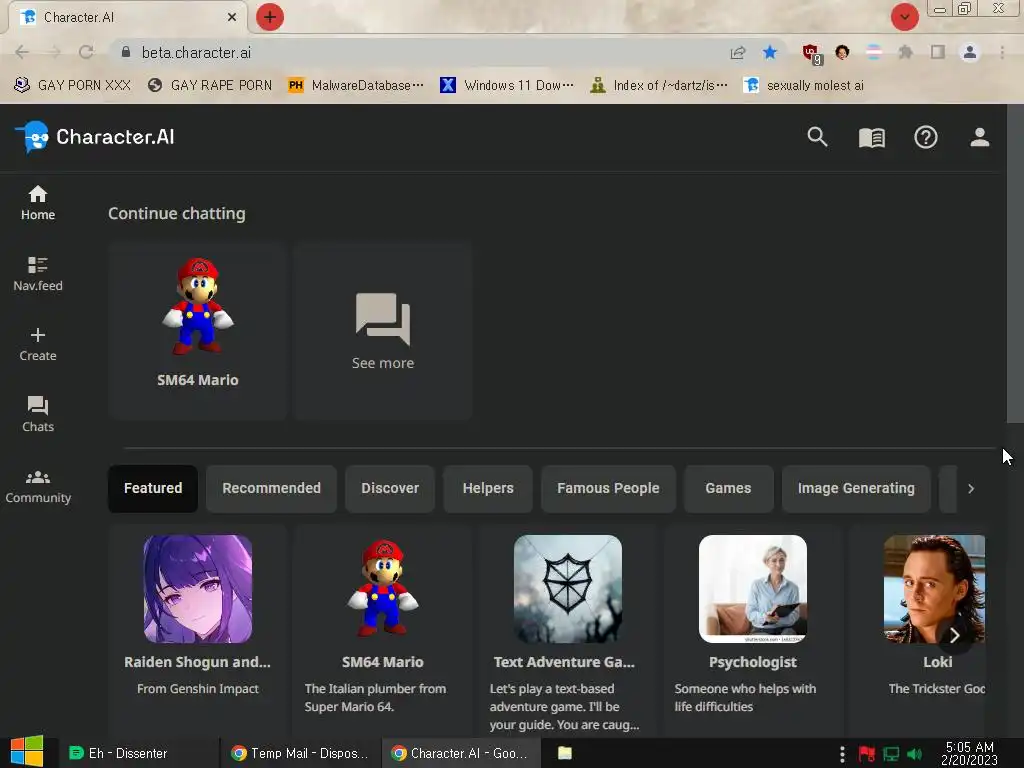Open the Index of /~dartz/is bookmark
This screenshot has height=768, width=1024.
[x=658, y=85]
